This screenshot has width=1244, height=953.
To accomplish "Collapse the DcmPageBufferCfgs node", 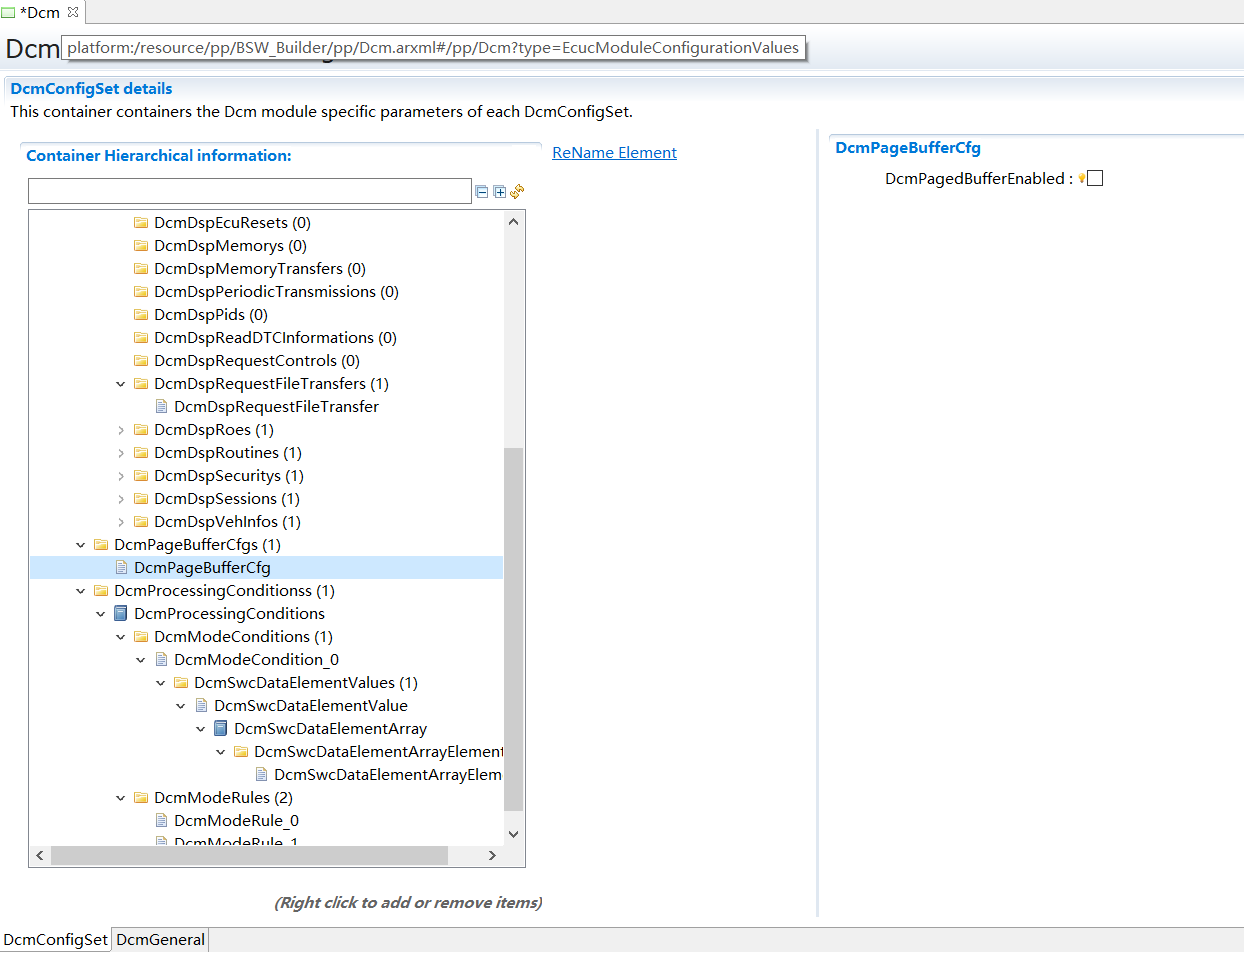I will coord(81,545).
